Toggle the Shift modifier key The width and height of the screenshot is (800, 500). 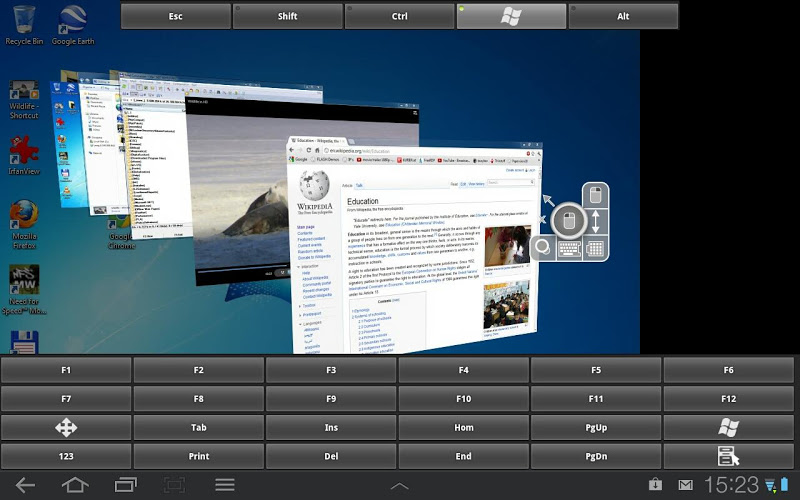tap(288, 16)
